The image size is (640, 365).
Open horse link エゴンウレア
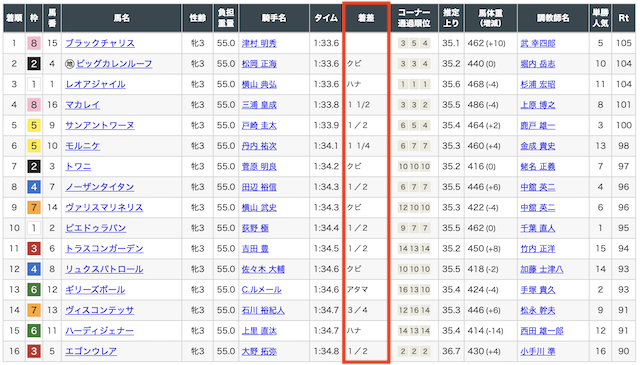(91, 351)
